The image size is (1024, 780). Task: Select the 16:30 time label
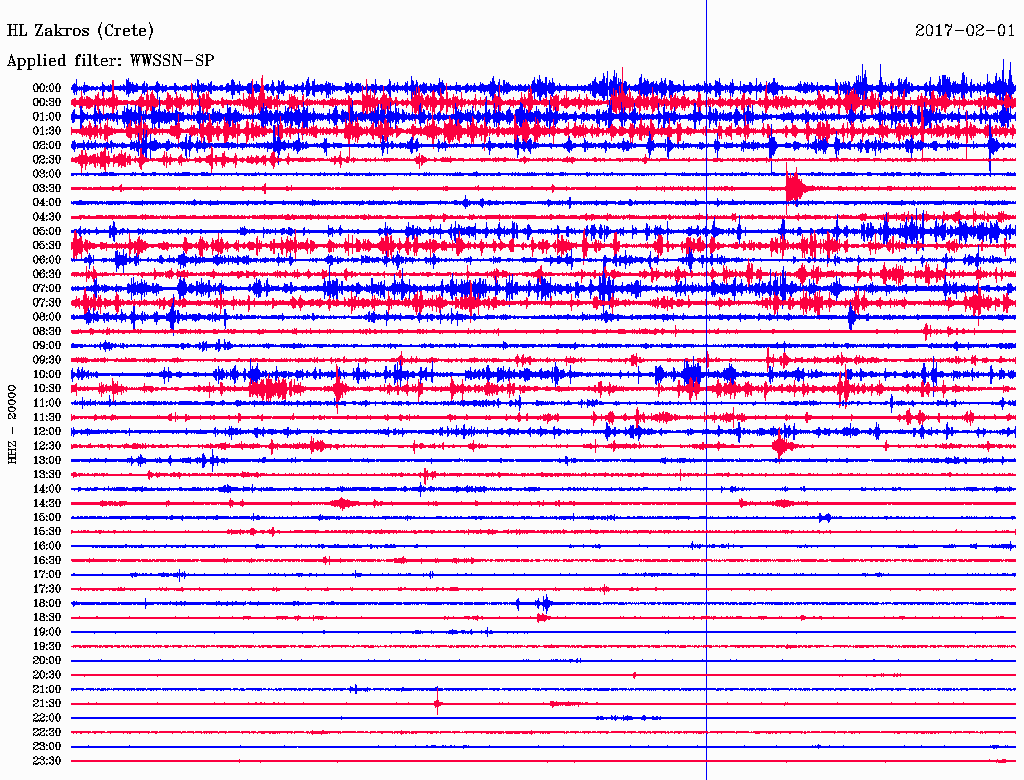click(47, 561)
